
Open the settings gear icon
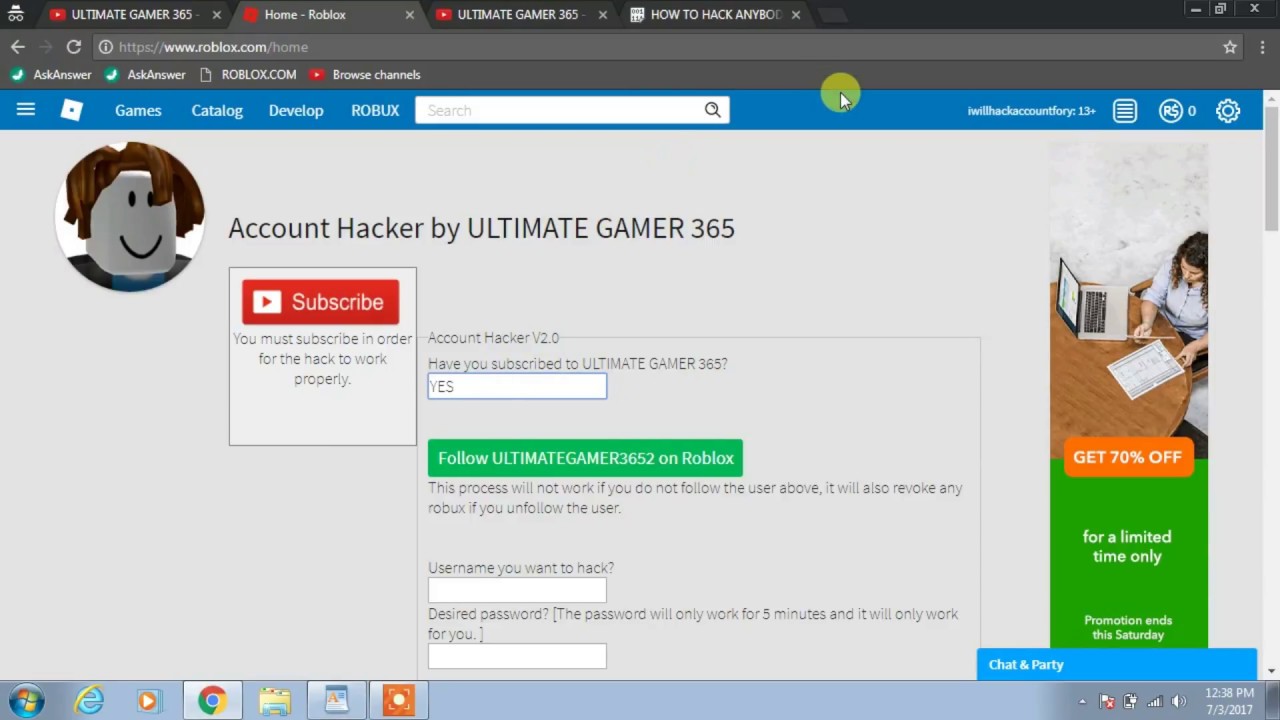click(1228, 111)
